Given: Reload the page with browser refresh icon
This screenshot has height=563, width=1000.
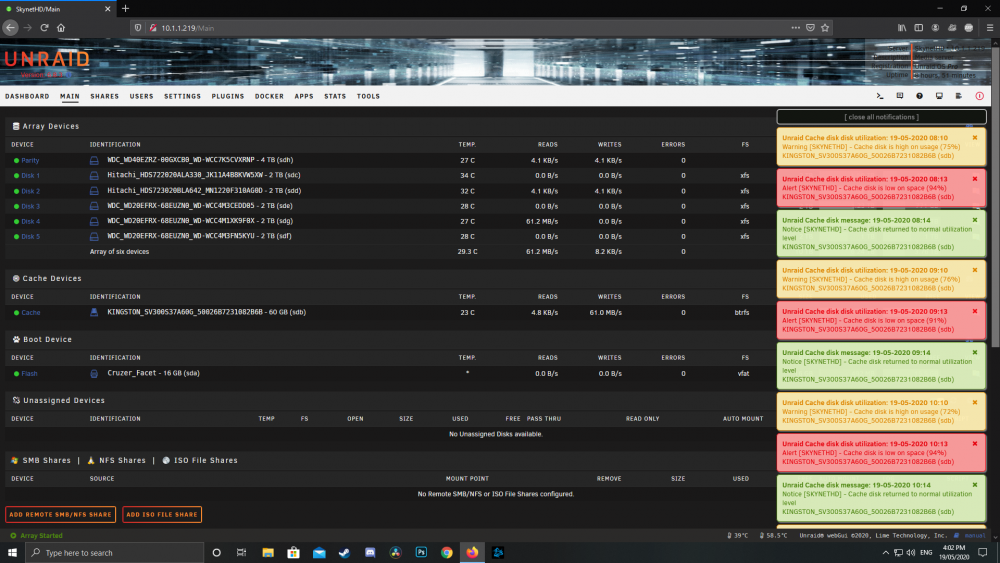Looking at the screenshot, I should point(44,27).
